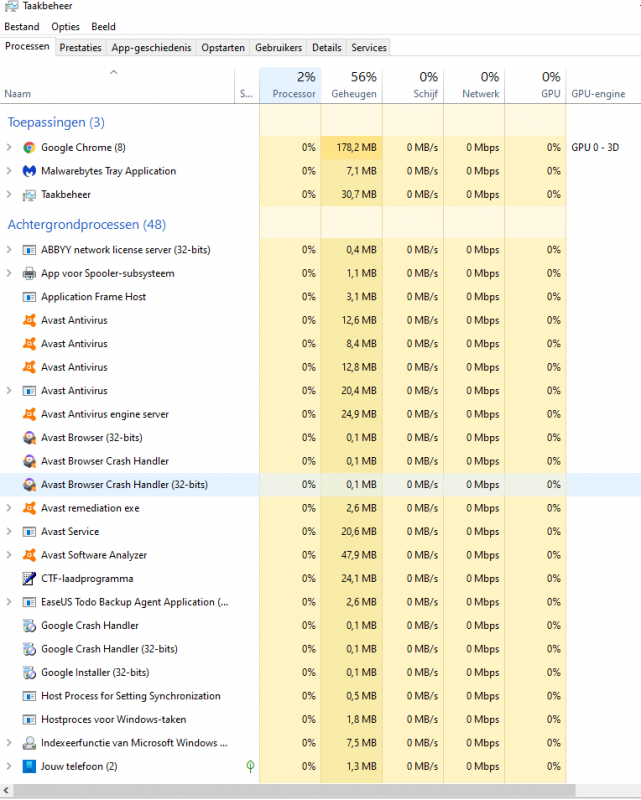Viewport: 641px width, 800px height.
Task: Expand the ABBYY network license server entry
Action: (x=9, y=250)
